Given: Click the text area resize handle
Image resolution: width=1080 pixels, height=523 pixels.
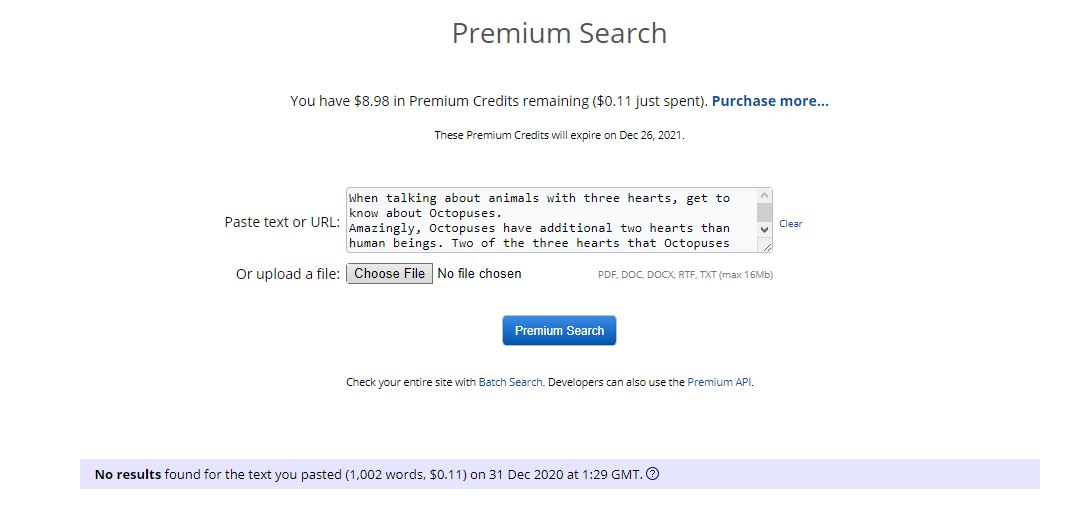Looking at the screenshot, I should click(x=765, y=246).
